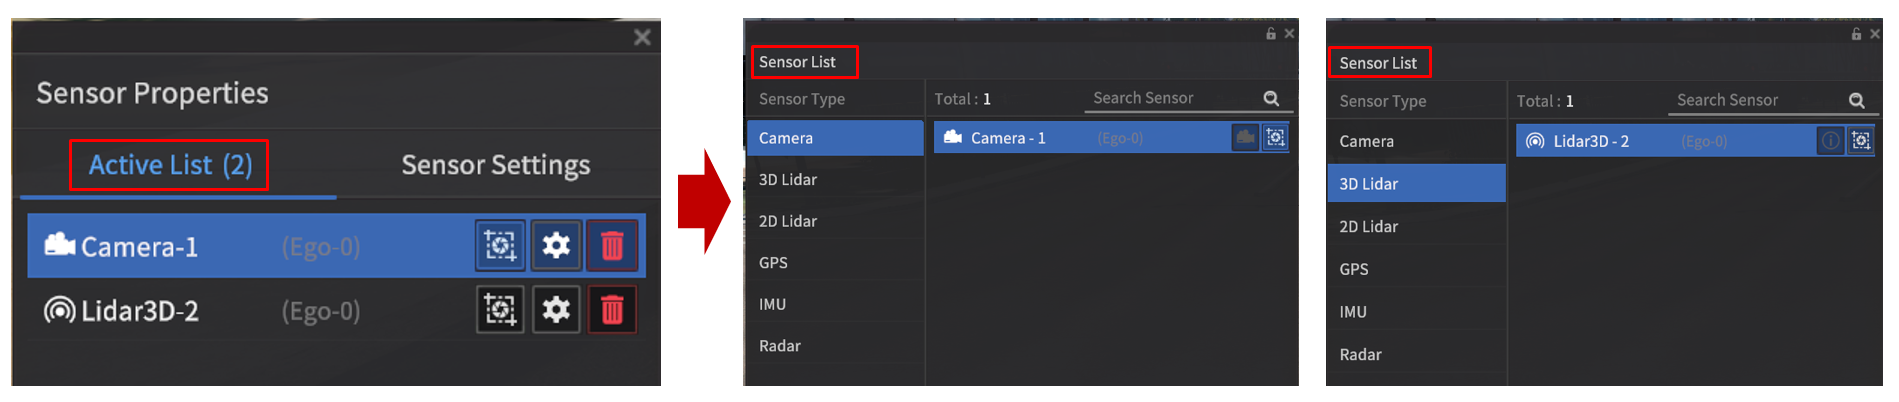Open gear settings for Lidar3D-2 sensor
1899x402 pixels.
[x=556, y=310]
